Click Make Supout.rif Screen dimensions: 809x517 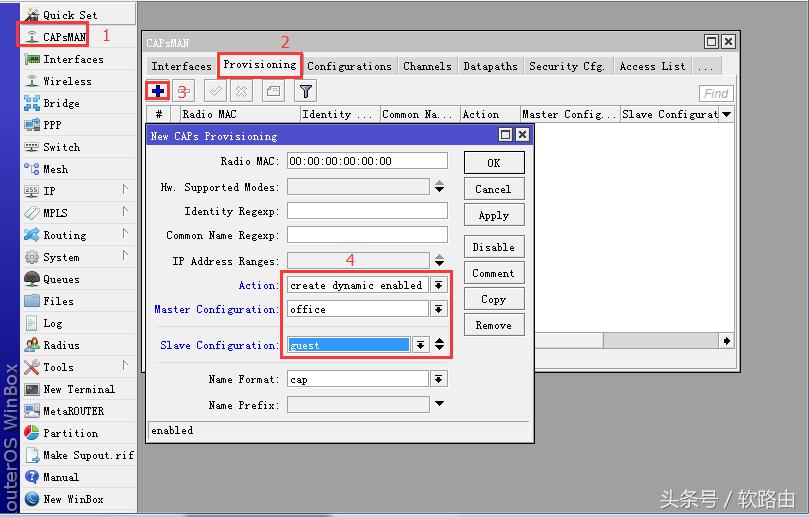tap(78, 455)
